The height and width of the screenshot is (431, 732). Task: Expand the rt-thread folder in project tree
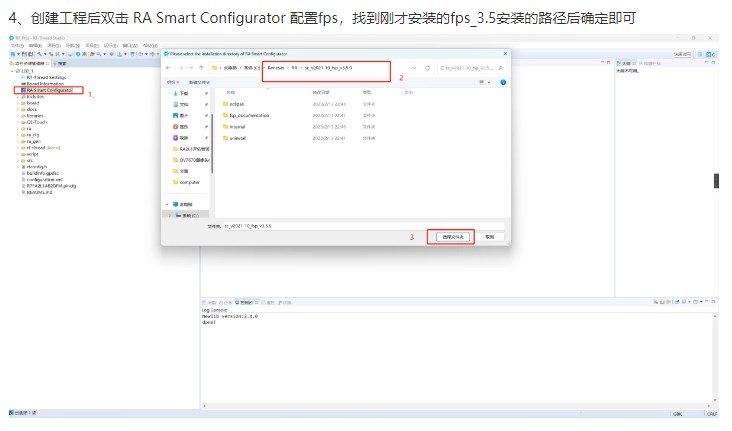(x=18, y=148)
